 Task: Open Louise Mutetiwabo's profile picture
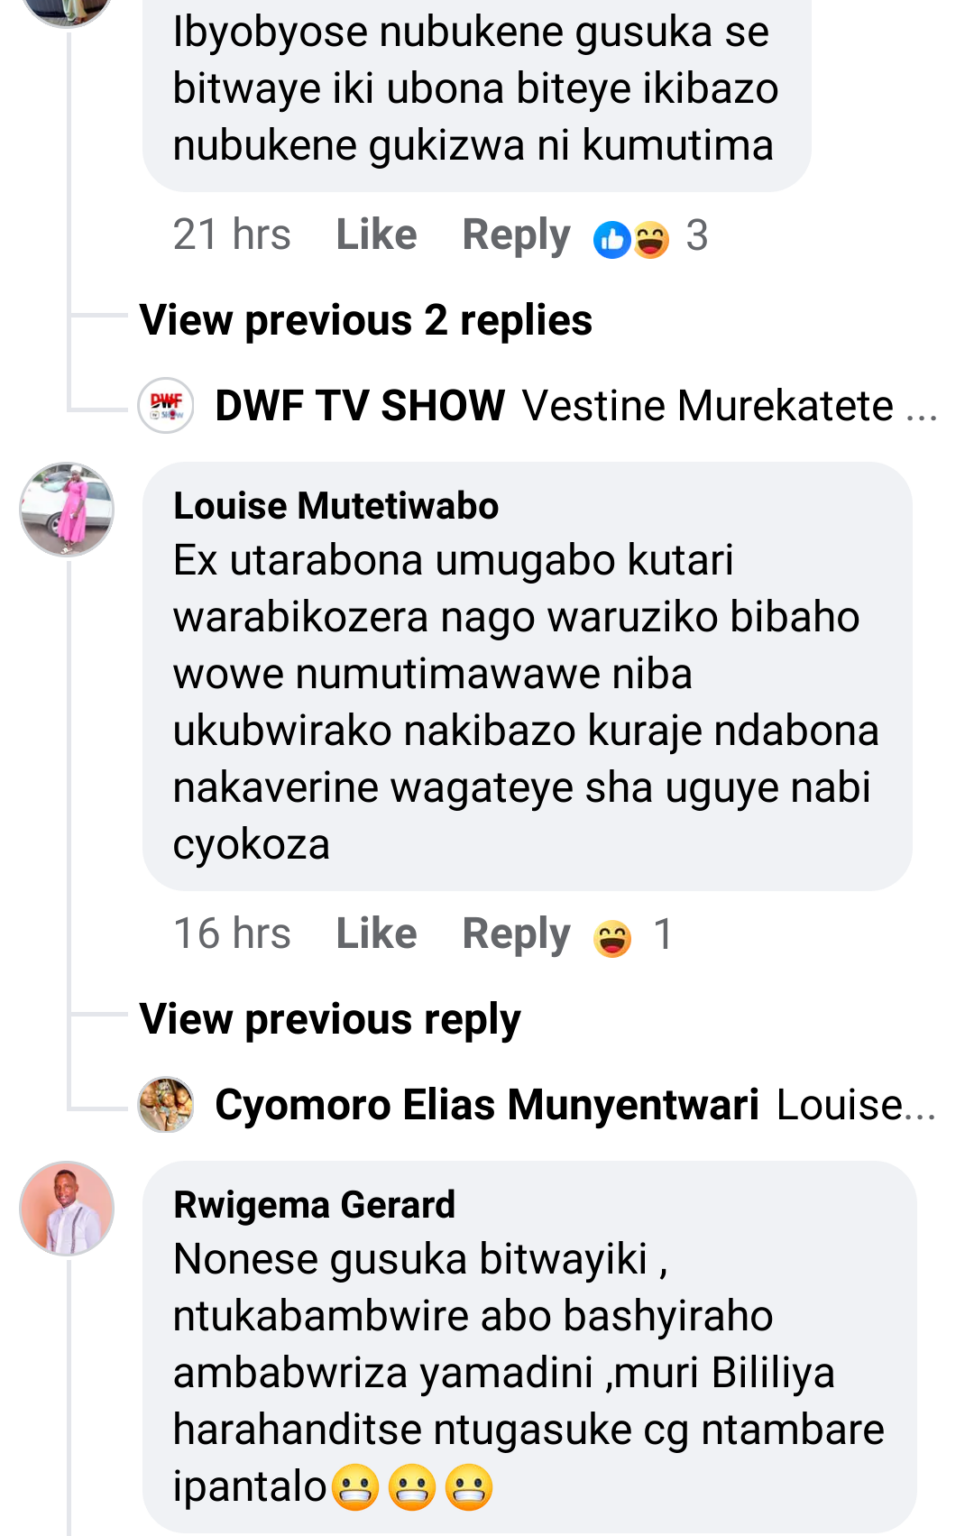67,509
